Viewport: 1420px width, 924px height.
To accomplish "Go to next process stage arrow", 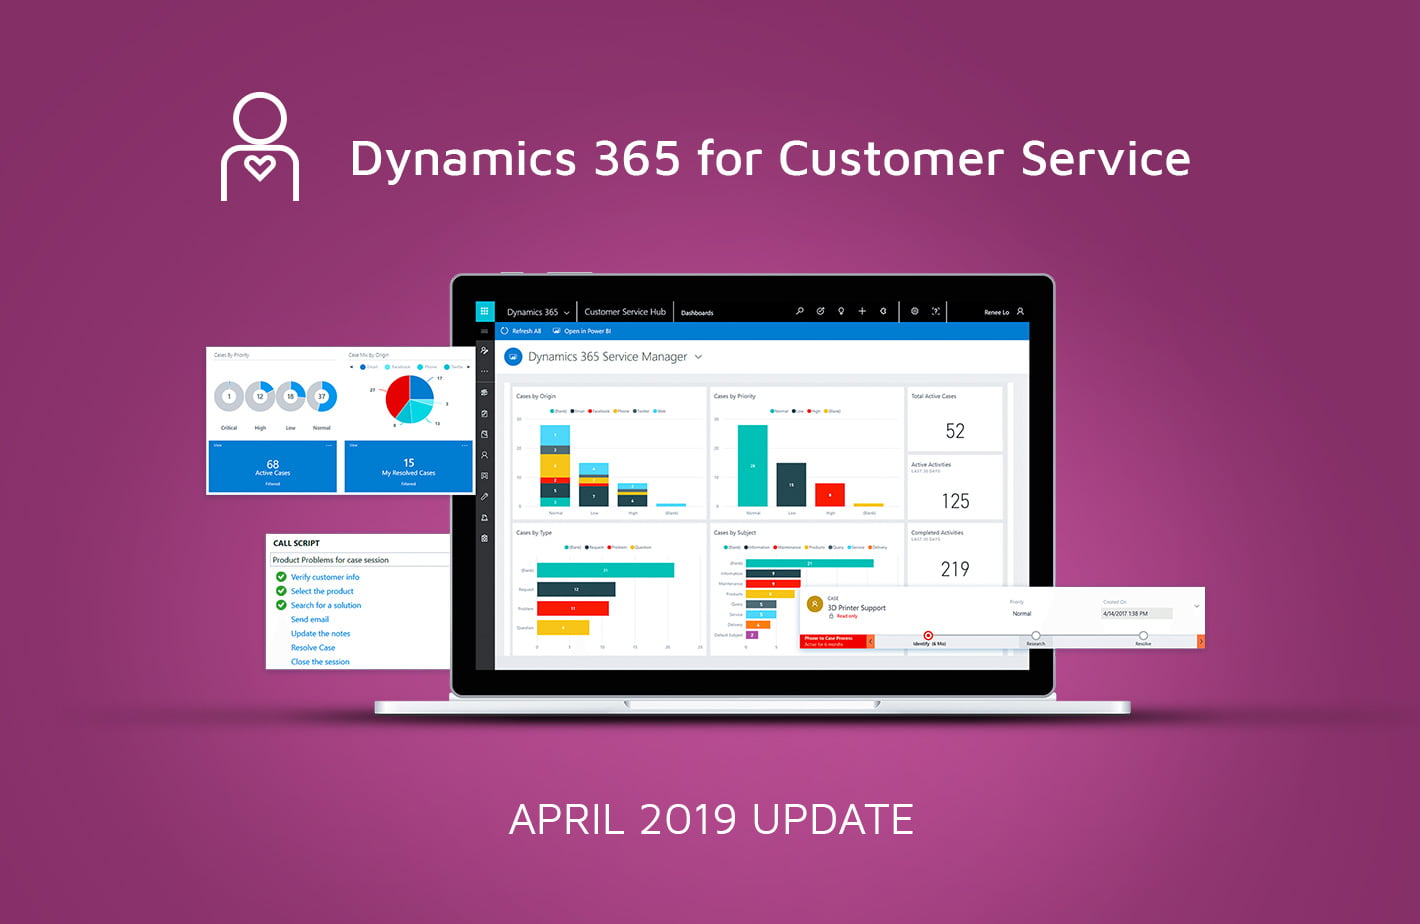I will pos(1201,641).
